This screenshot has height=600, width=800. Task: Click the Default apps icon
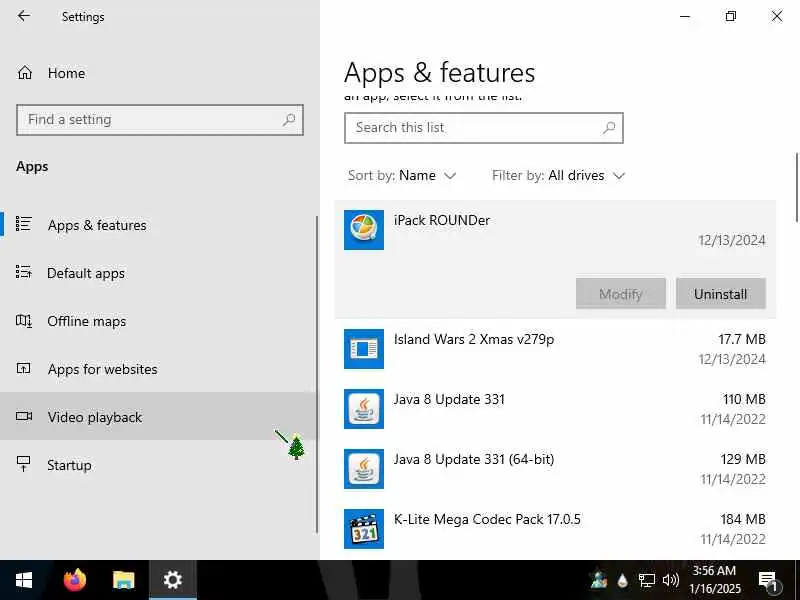[x=23, y=272]
